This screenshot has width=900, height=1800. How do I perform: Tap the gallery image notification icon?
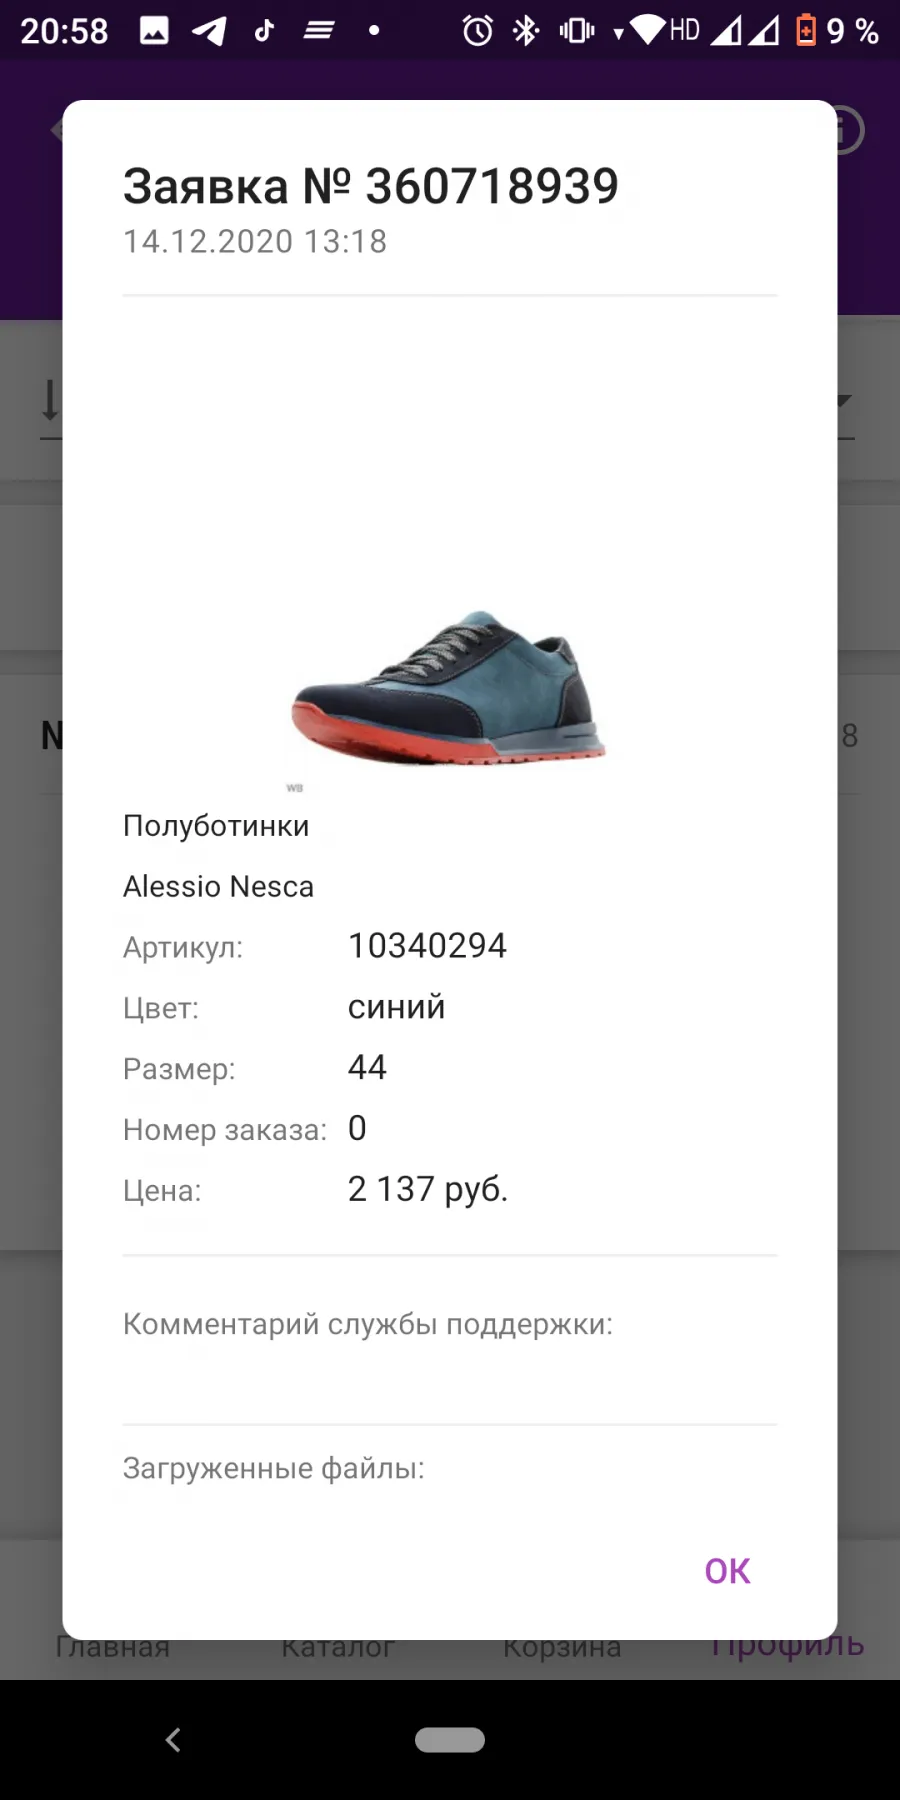click(154, 31)
